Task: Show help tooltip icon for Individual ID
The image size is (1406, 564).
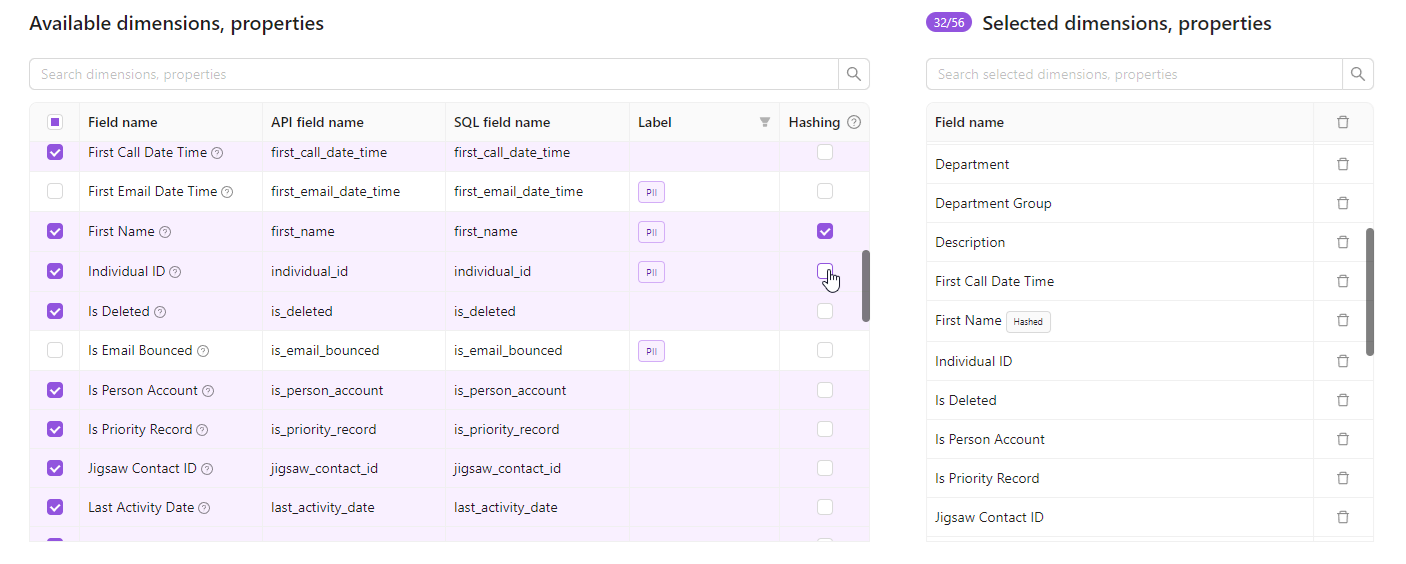Action: point(175,272)
